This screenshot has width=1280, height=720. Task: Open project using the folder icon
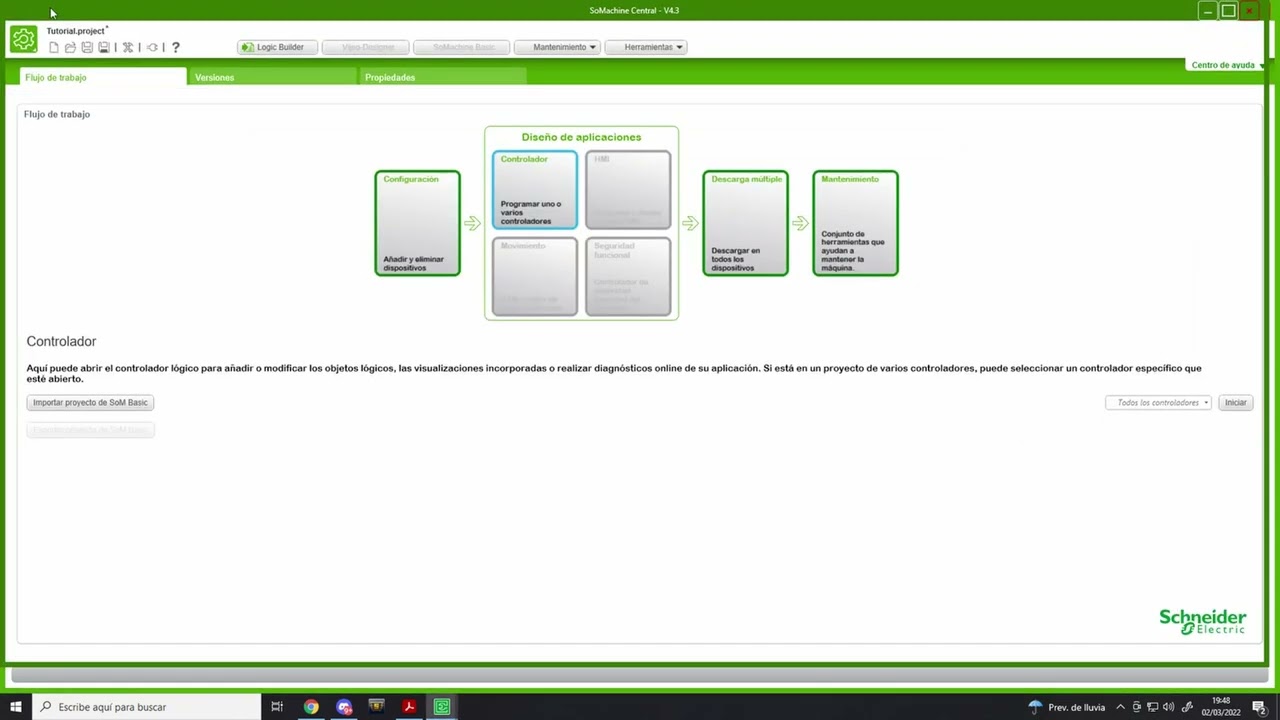point(70,47)
